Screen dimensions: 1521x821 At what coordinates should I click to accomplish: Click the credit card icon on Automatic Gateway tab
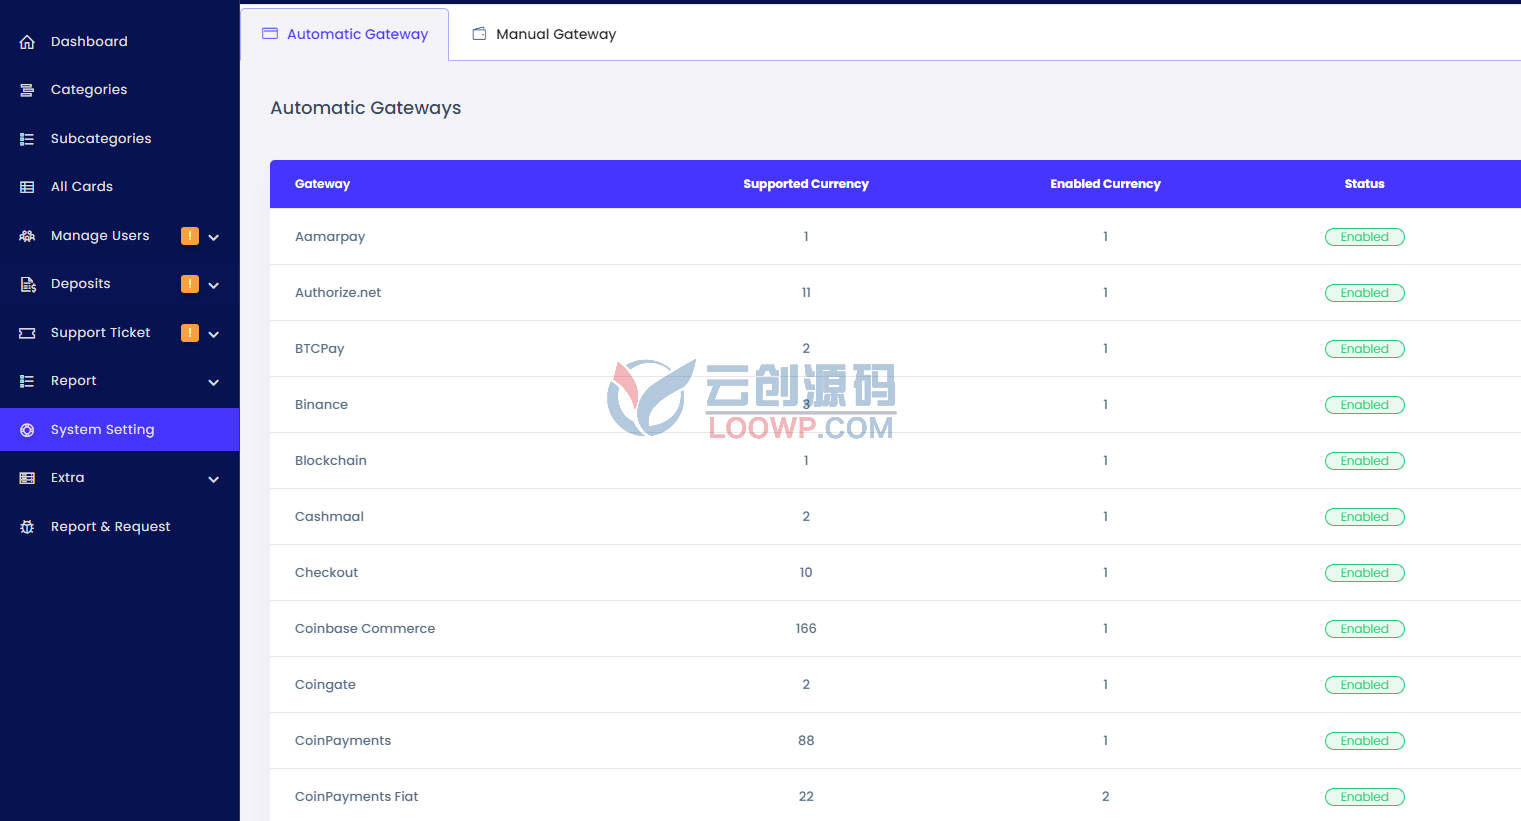pyautogui.click(x=270, y=34)
